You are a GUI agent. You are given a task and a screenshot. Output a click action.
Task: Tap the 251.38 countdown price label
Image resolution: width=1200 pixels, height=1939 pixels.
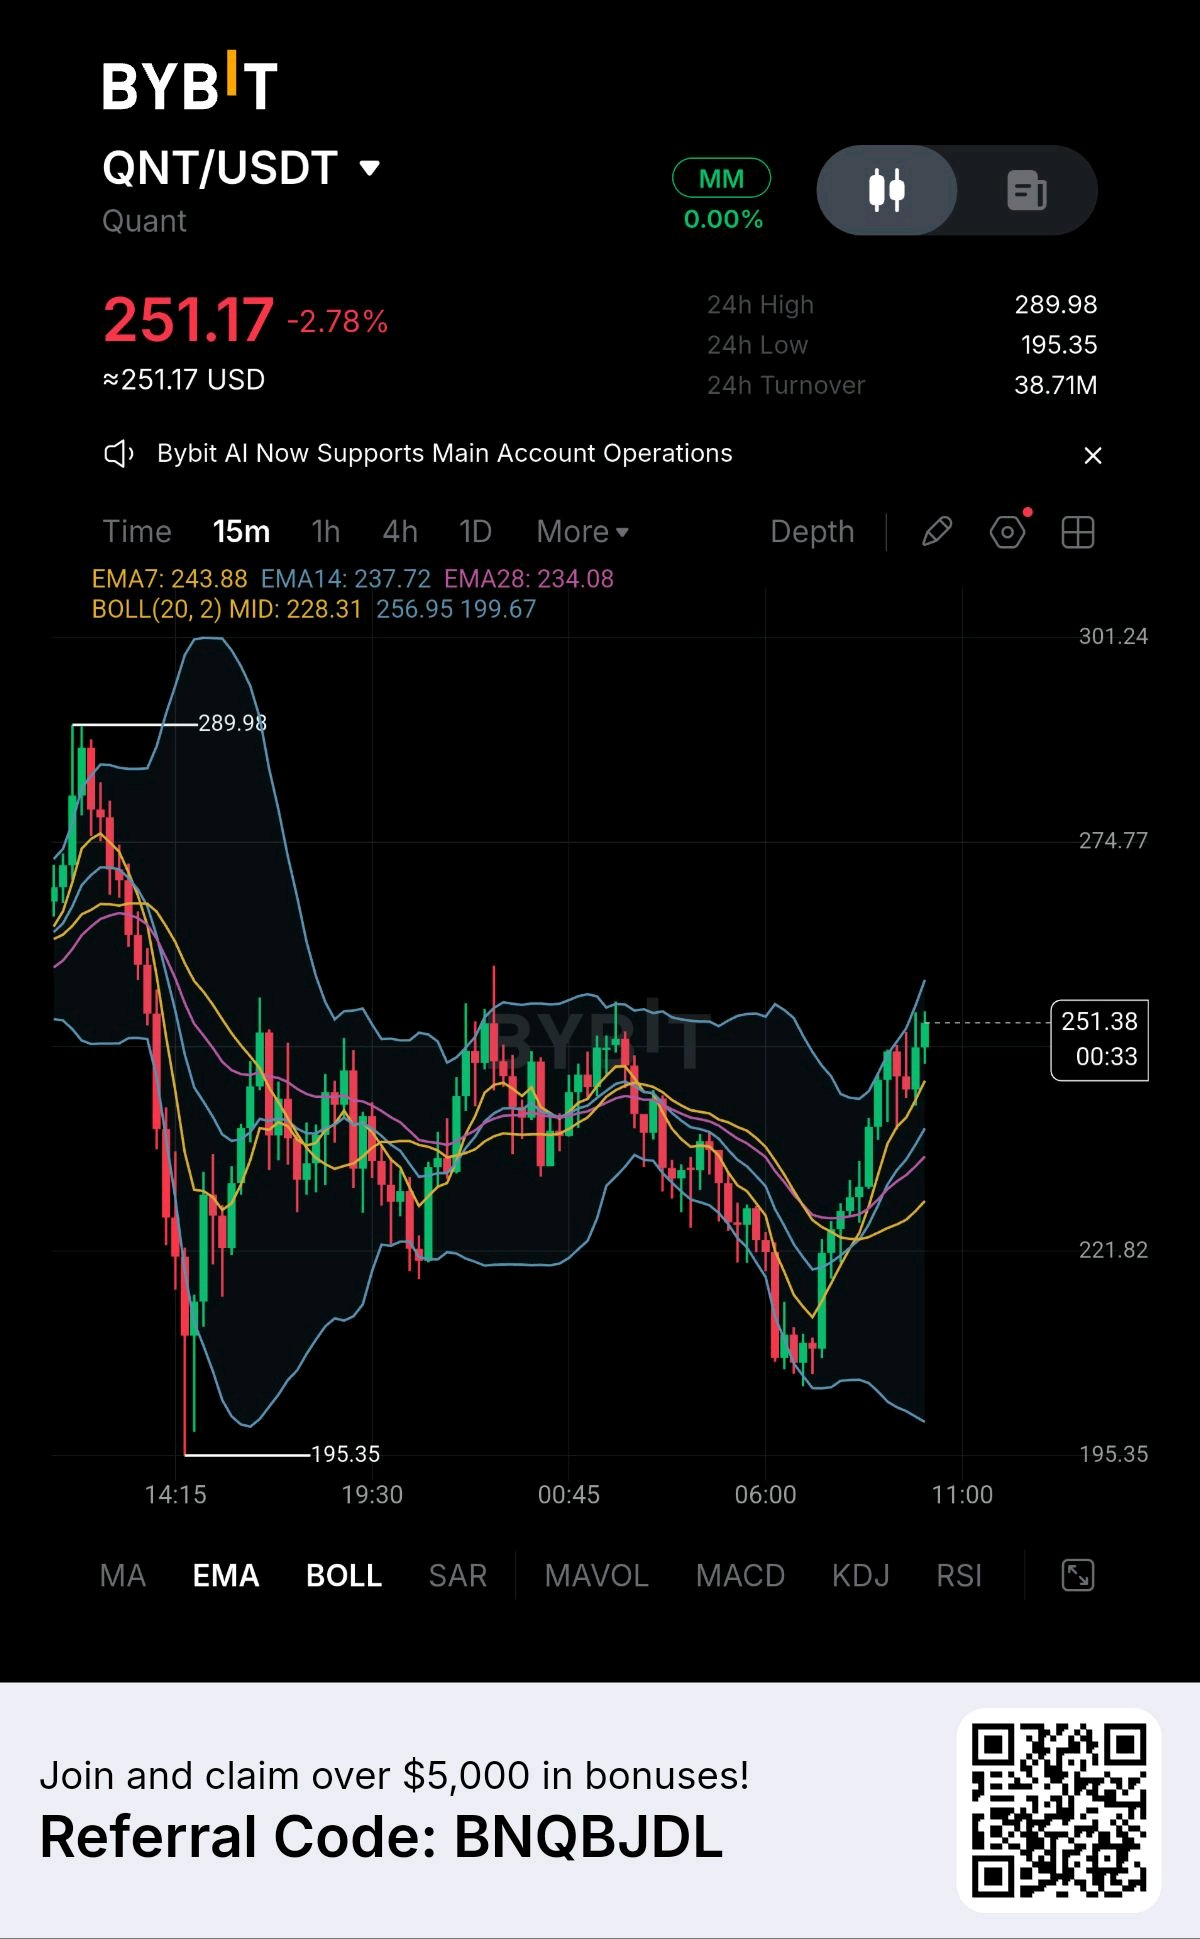[x=1099, y=1040]
